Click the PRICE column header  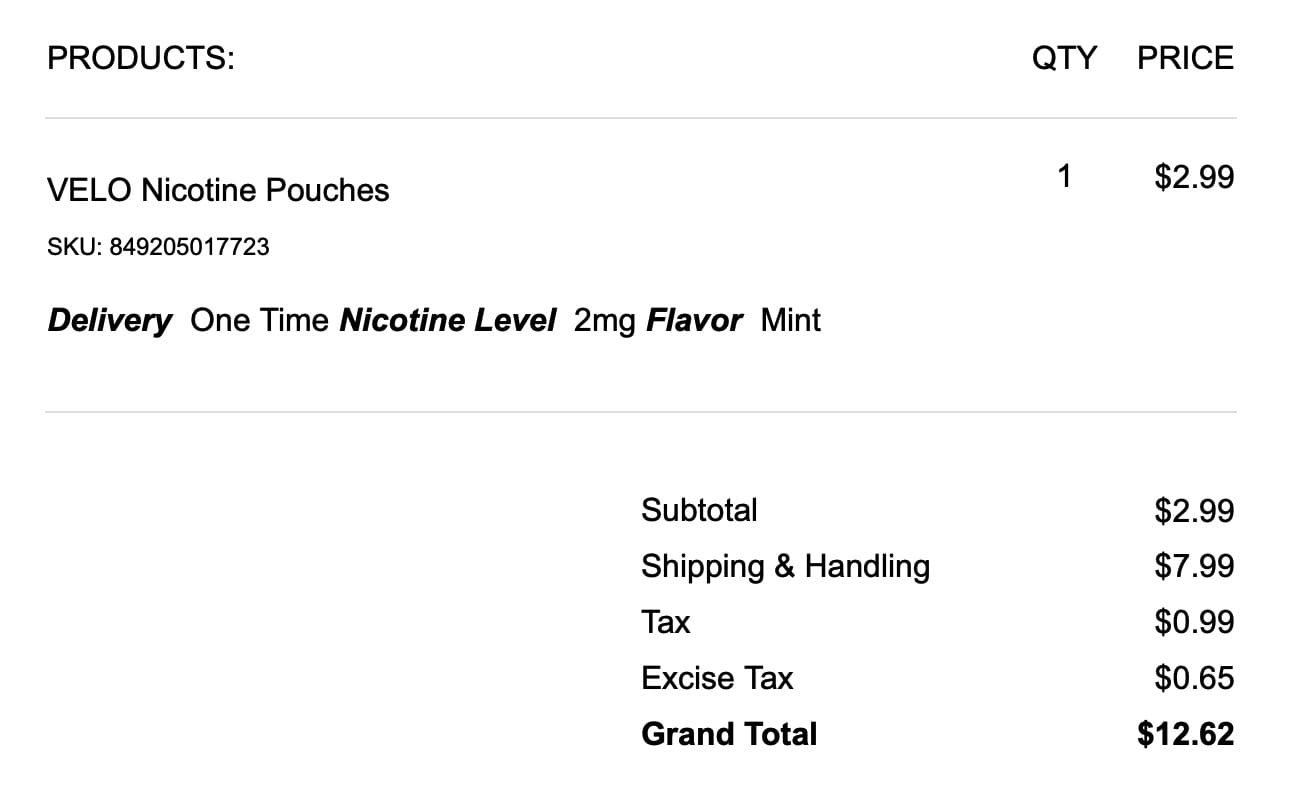pos(1185,58)
